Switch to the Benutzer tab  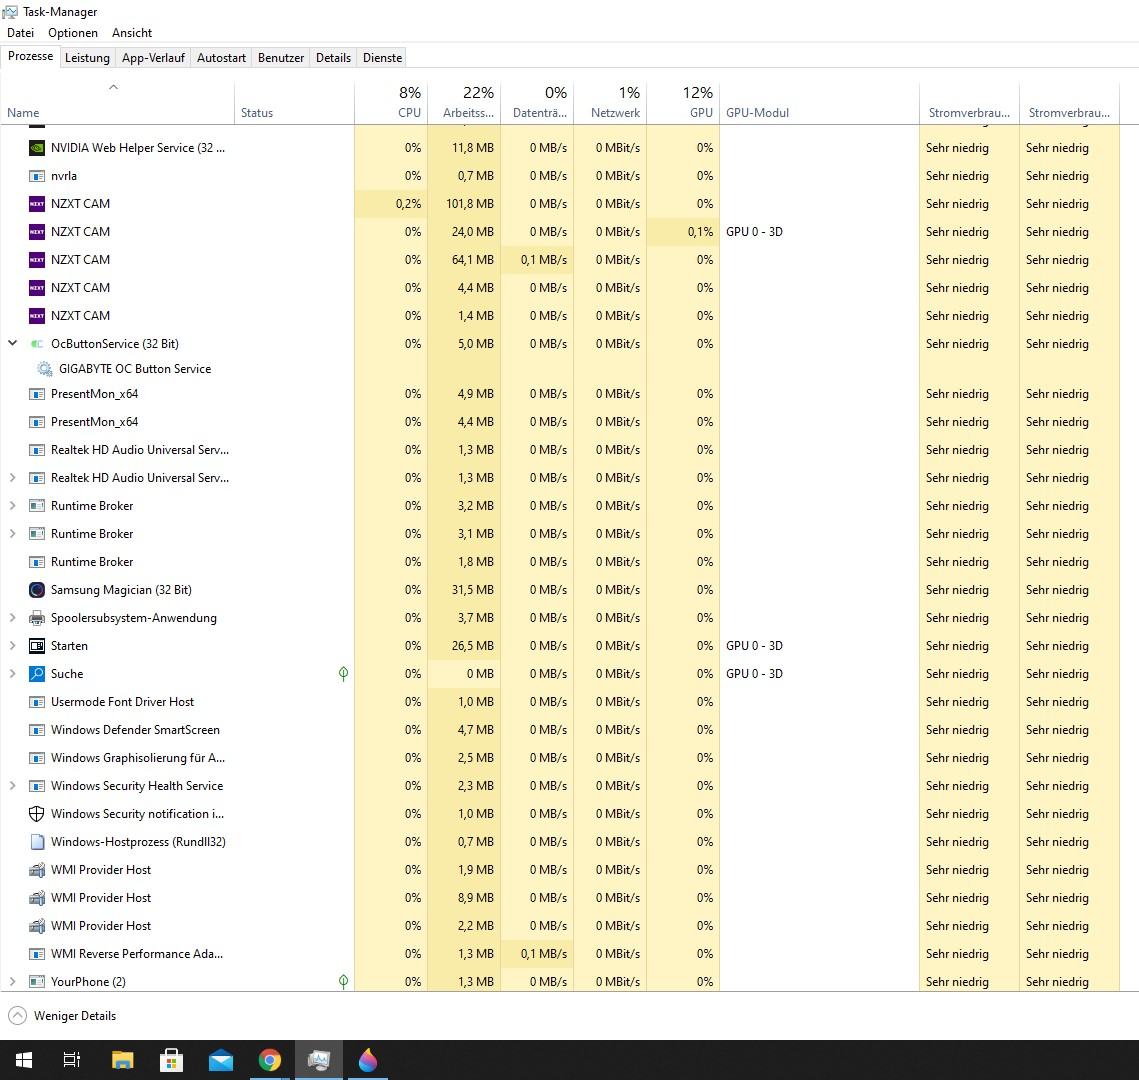tap(280, 58)
